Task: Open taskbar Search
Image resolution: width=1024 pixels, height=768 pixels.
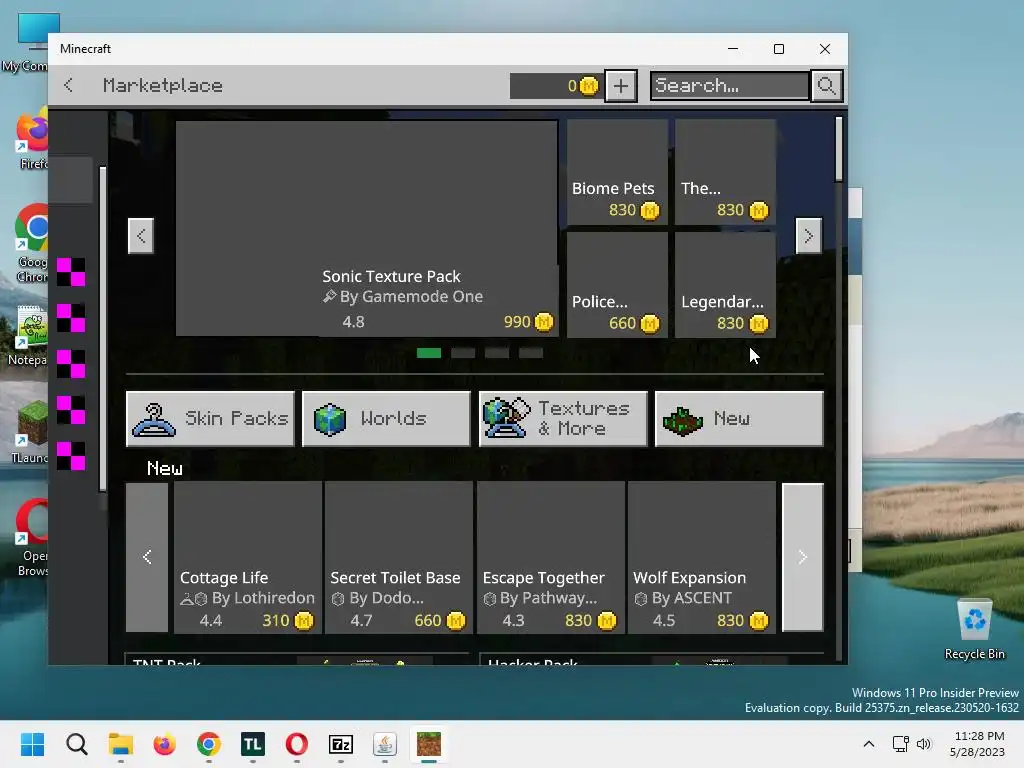Action: (76, 744)
